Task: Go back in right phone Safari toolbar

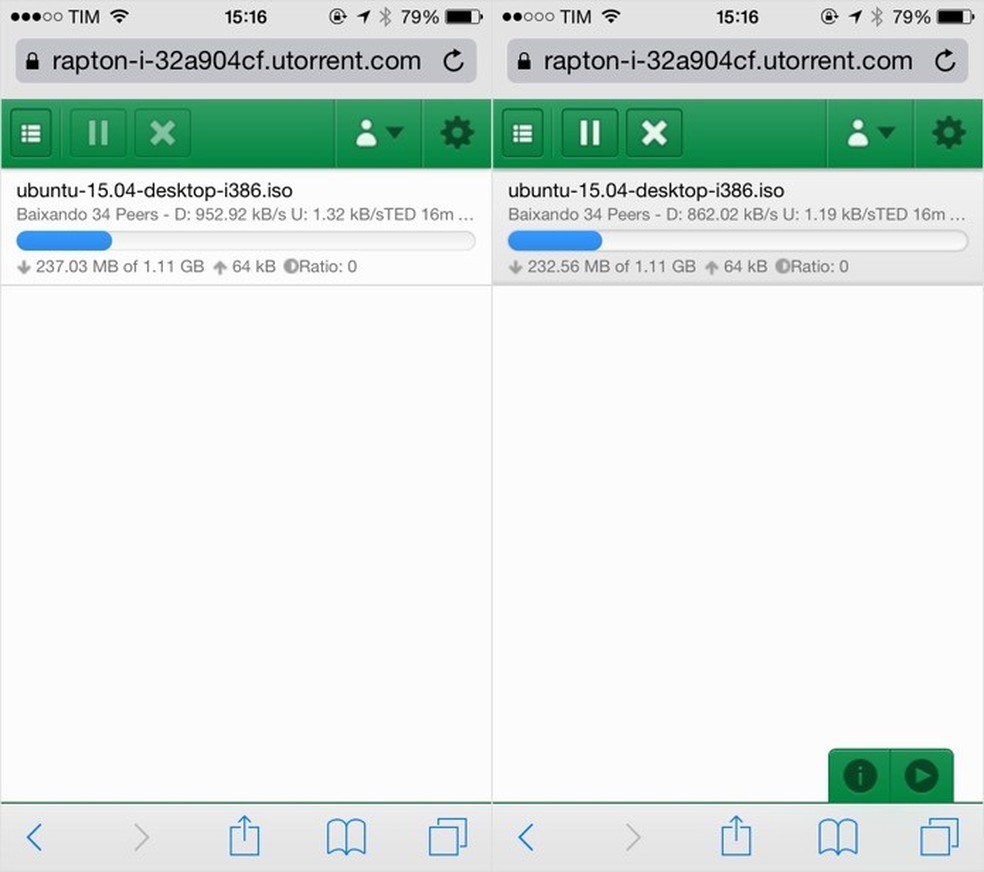Action: [526, 837]
